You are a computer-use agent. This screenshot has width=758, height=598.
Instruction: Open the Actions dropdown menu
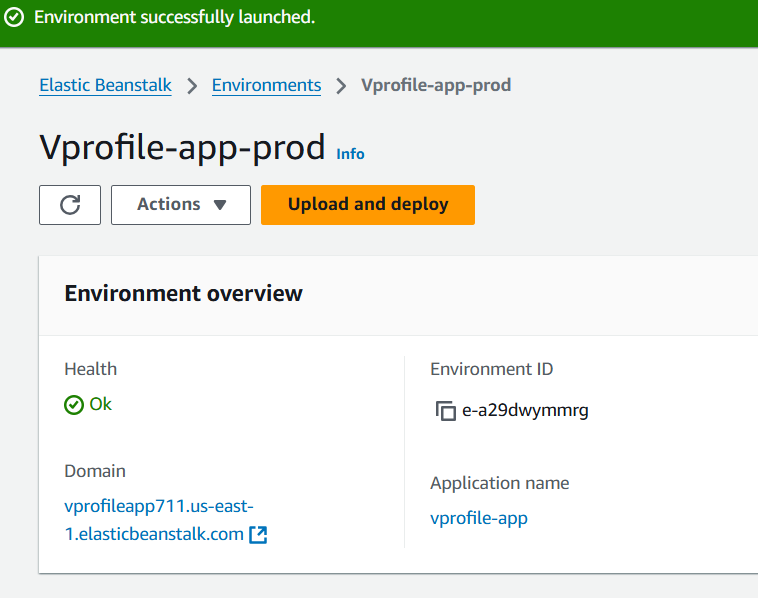click(x=181, y=204)
